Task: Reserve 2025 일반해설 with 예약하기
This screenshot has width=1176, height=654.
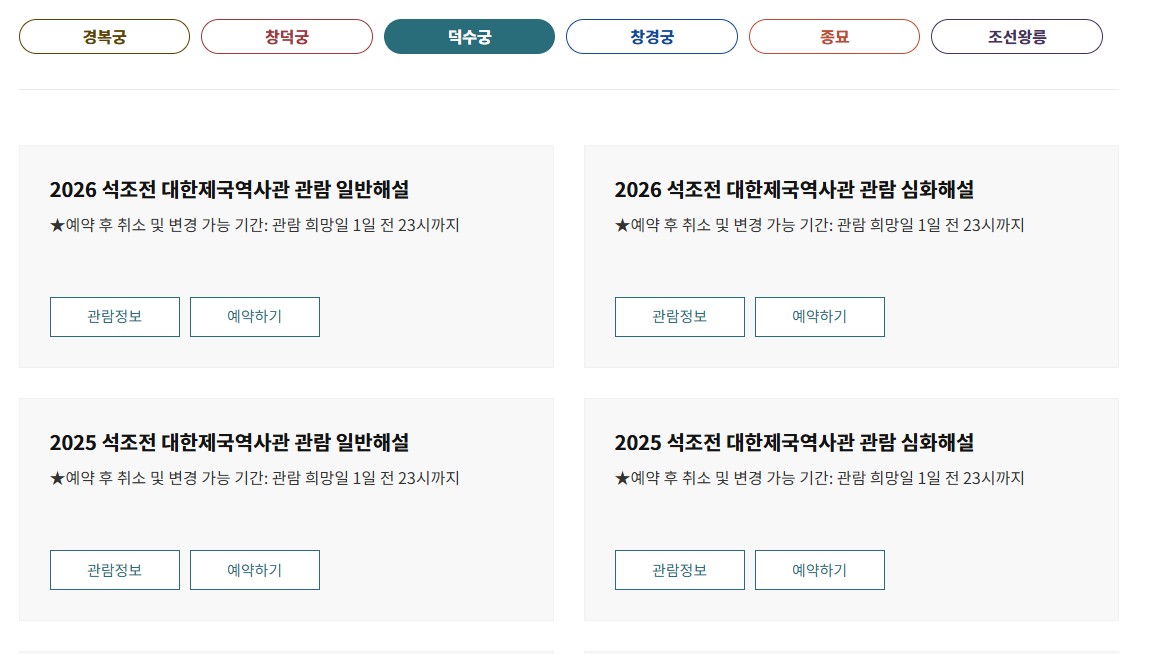Action: click(255, 570)
